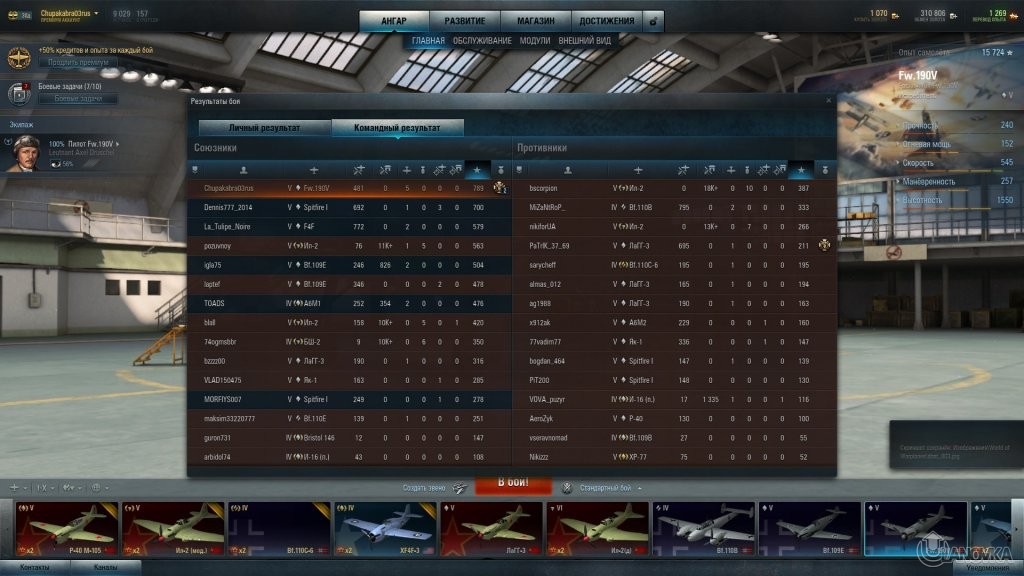The height and width of the screenshot is (576, 1024).
Task: Click medal icon in PaTrIK_37_69 row
Action: click(x=824, y=246)
